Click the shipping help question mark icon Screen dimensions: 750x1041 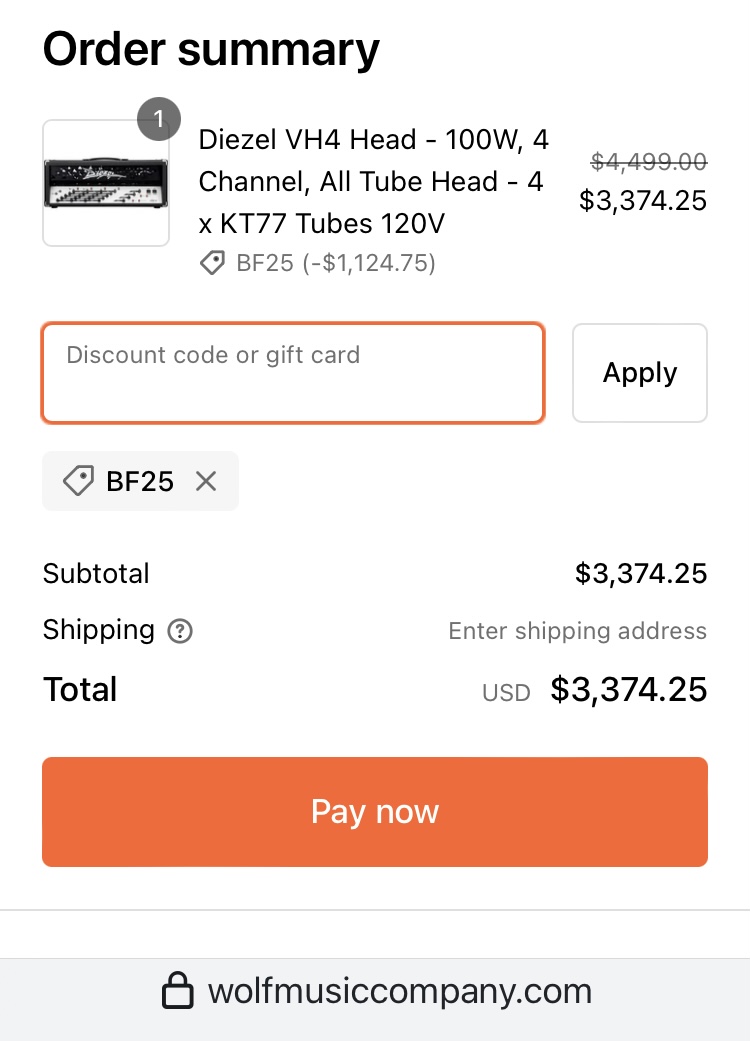[x=180, y=631]
